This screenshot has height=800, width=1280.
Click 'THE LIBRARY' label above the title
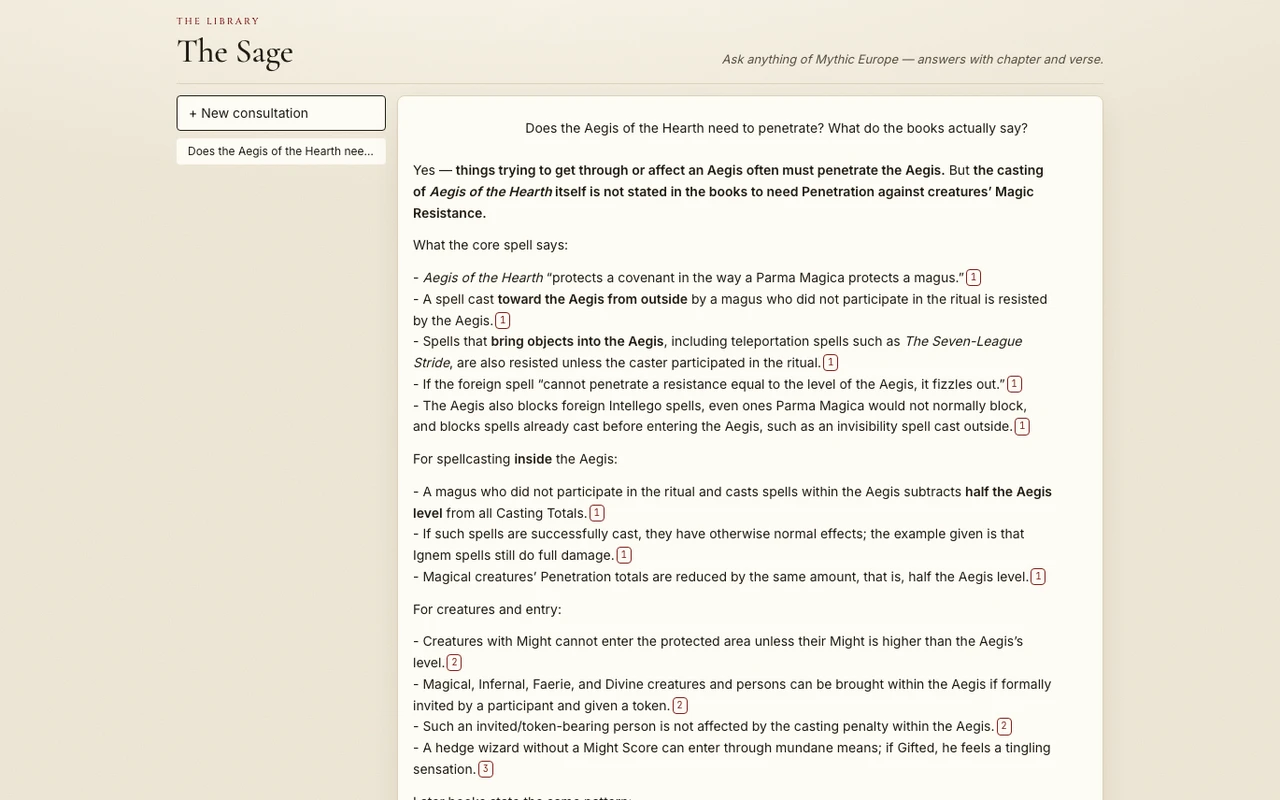[218, 21]
